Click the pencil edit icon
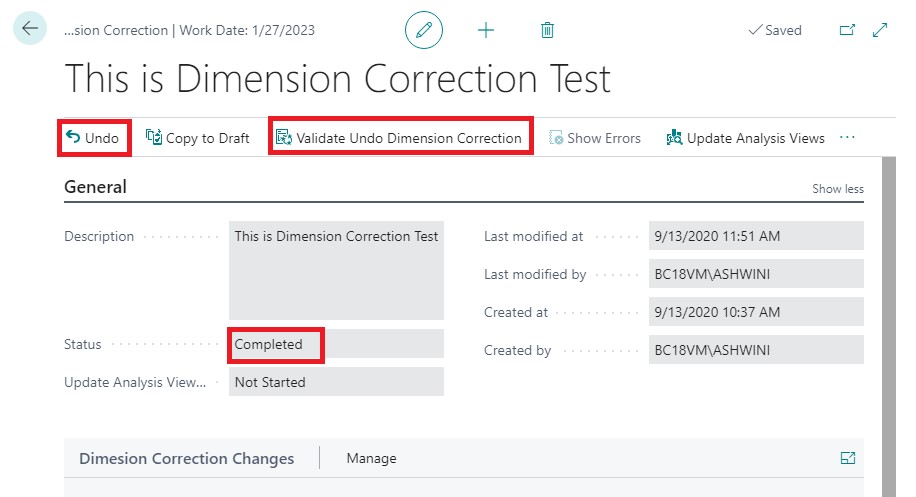The height and width of the screenshot is (497, 916). click(x=423, y=30)
